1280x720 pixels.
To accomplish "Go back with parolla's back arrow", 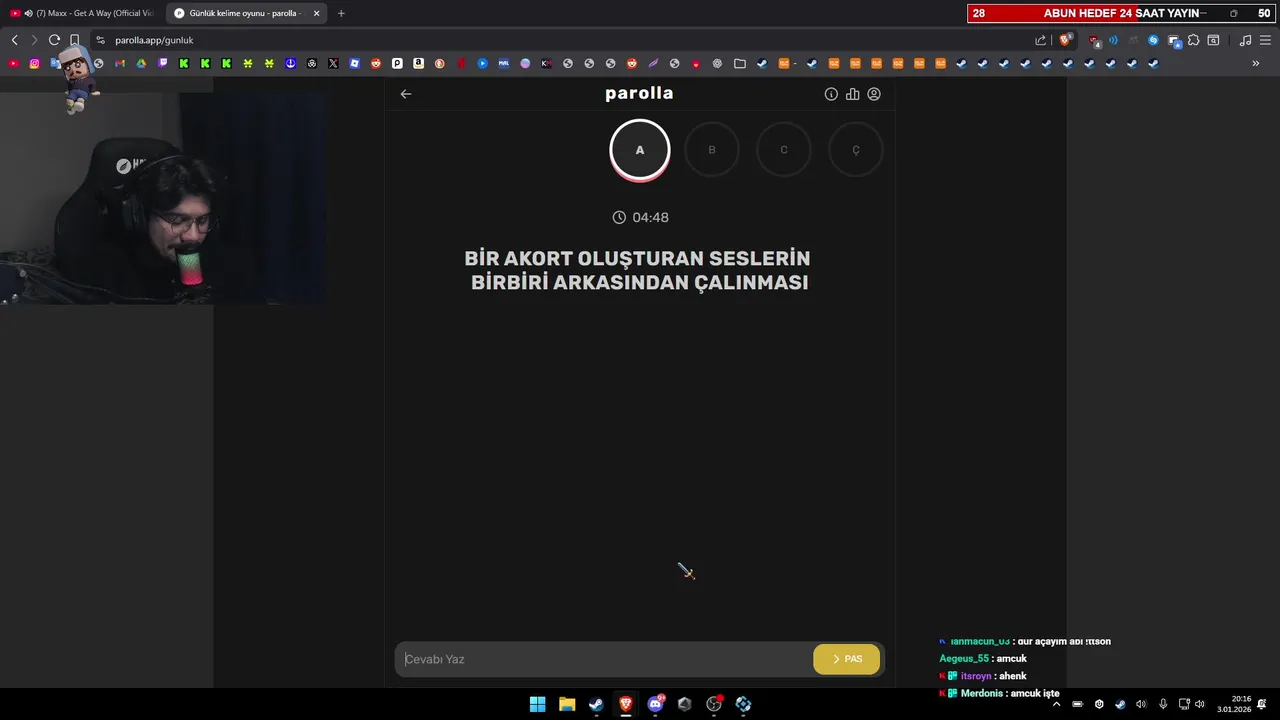I will point(406,94).
